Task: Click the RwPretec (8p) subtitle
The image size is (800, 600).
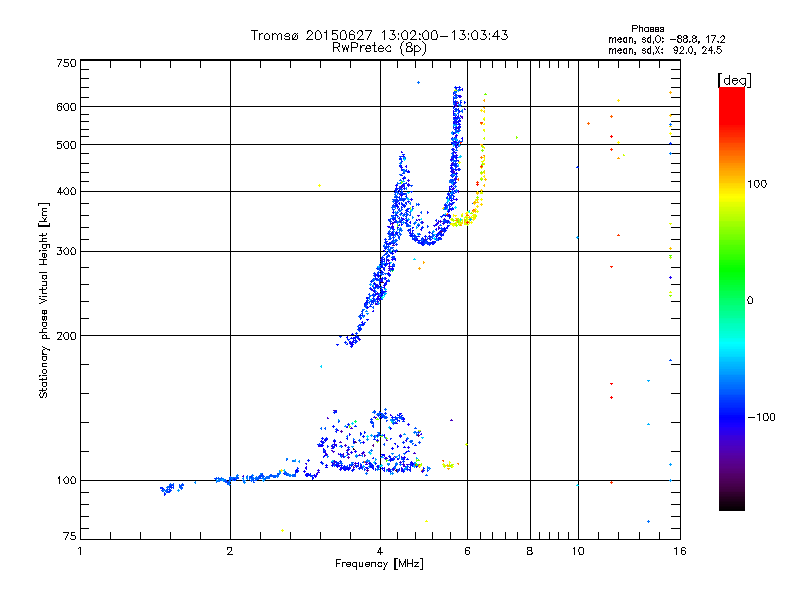Action: pyautogui.click(x=379, y=48)
